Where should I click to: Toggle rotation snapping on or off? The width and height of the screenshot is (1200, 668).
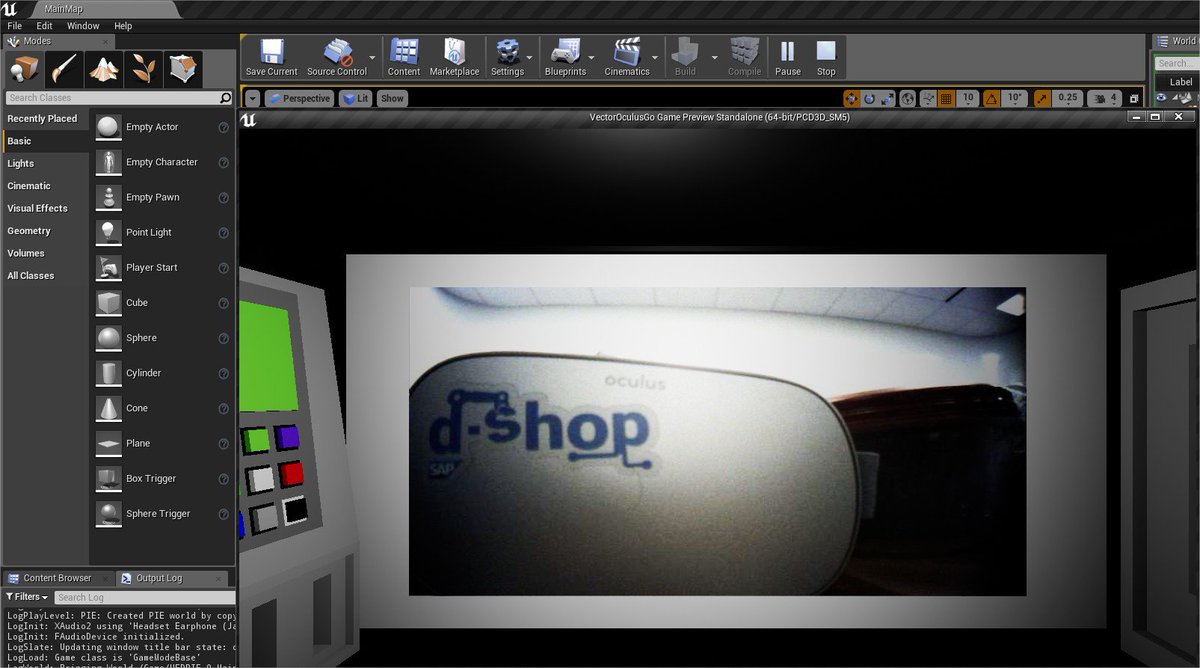(x=991, y=98)
